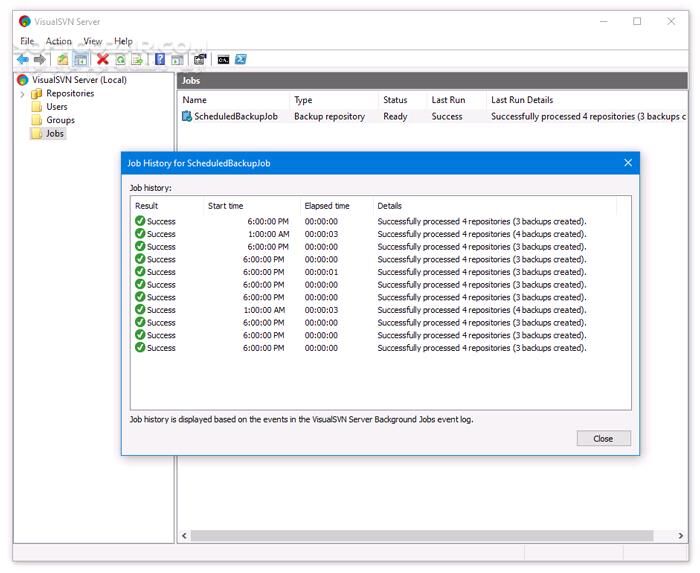The width and height of the screenshot is (700, 573).
Task: Toggle the Show/Hide Console Tree icon
Action: click(x=81, y=59)
